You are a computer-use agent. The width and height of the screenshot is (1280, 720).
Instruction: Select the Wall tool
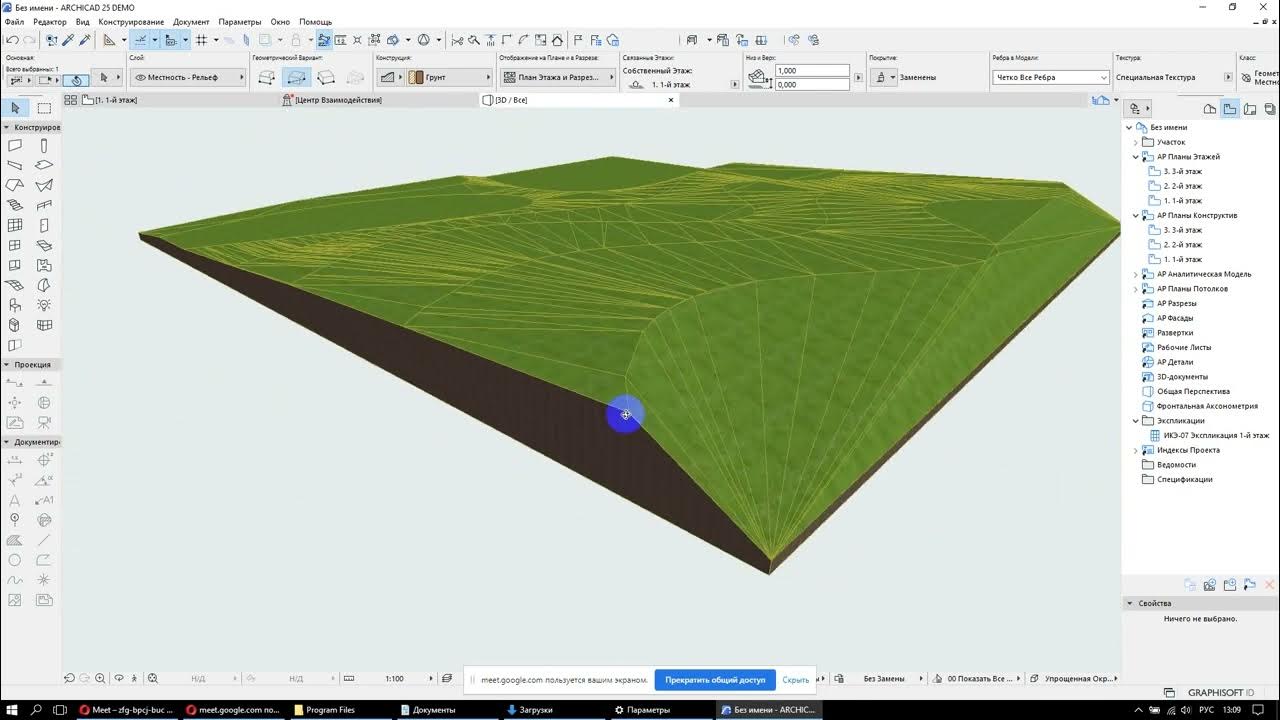tap(15, 146)
